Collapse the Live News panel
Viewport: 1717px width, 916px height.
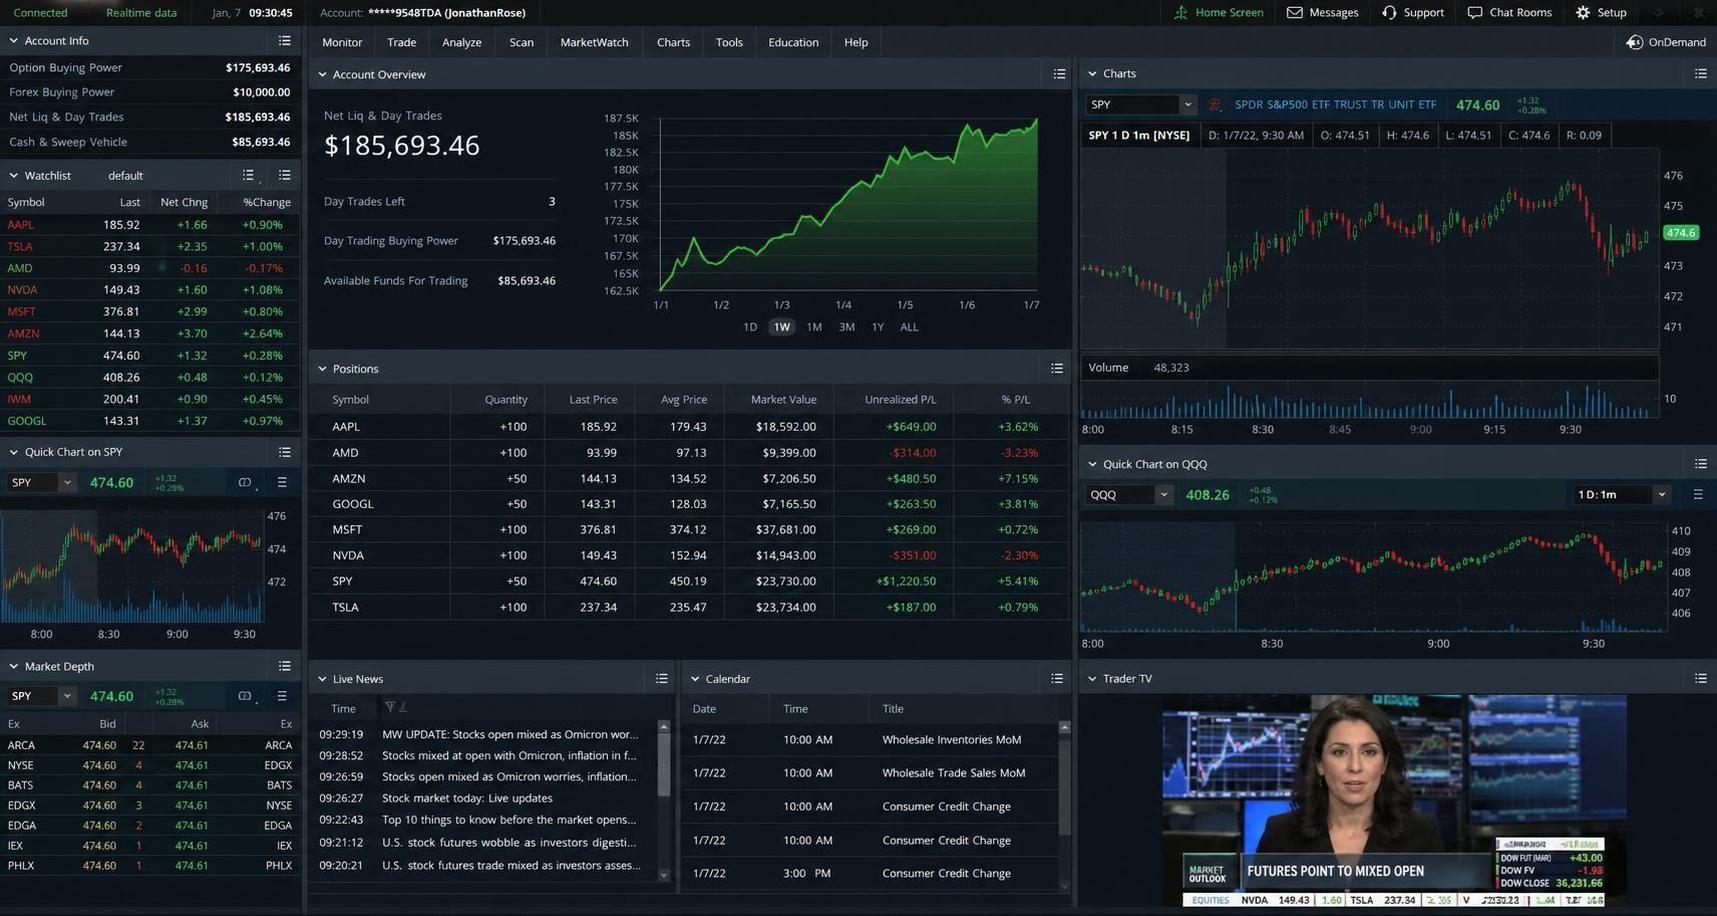pos(322,679)
